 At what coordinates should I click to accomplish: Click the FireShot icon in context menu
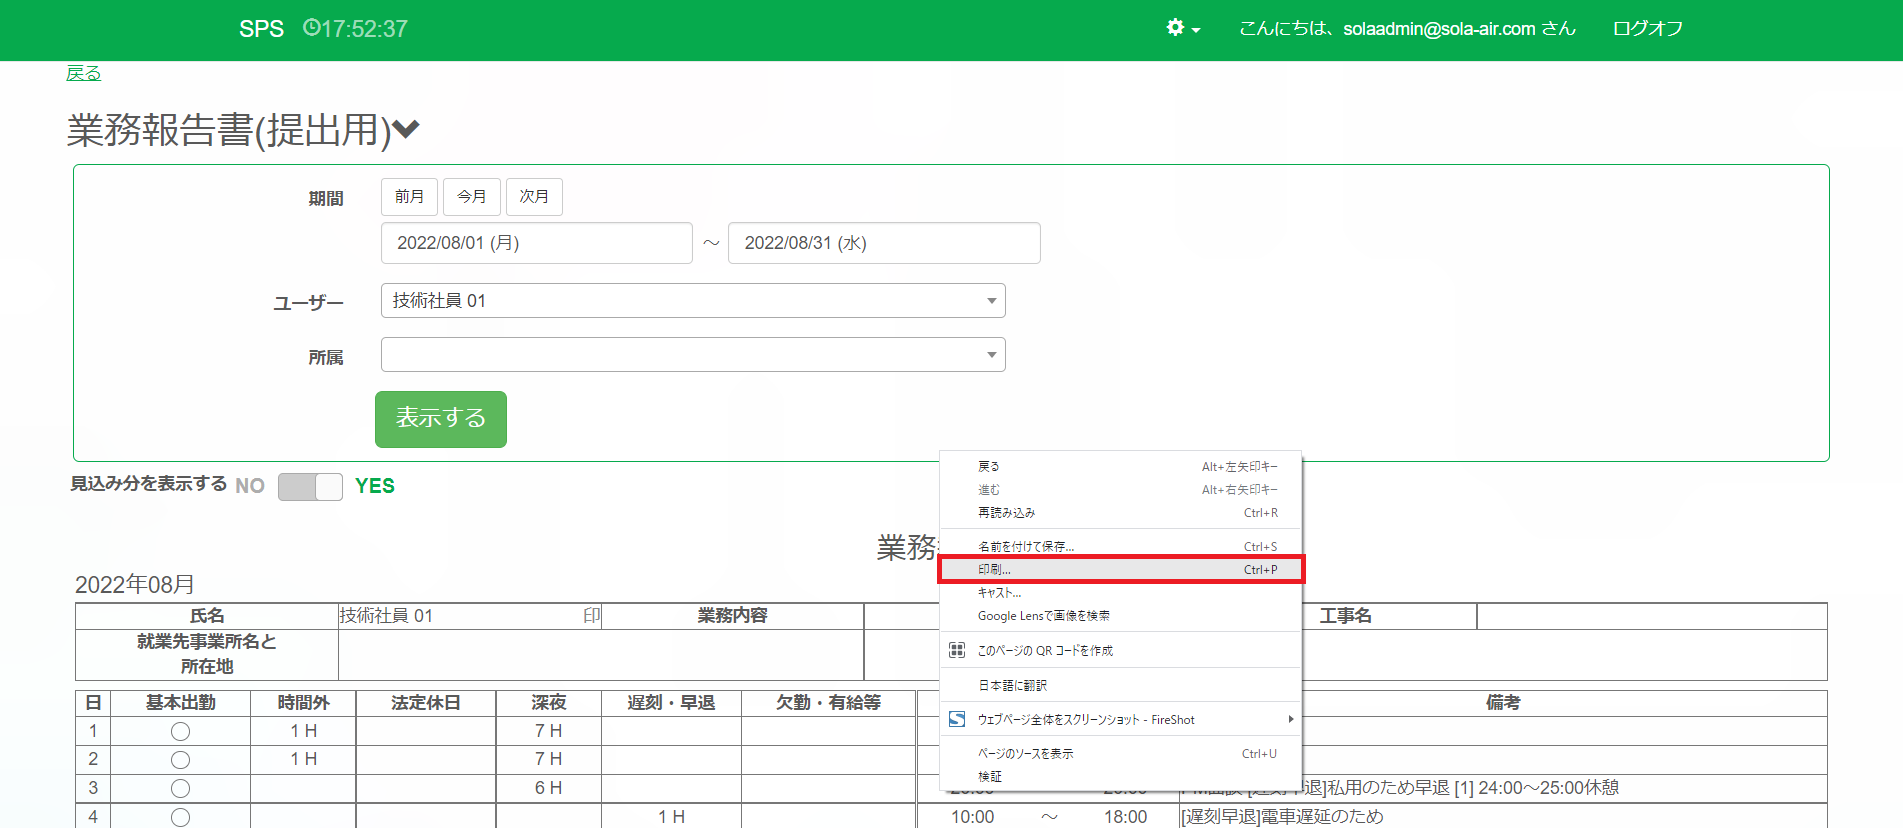point(957,719)
